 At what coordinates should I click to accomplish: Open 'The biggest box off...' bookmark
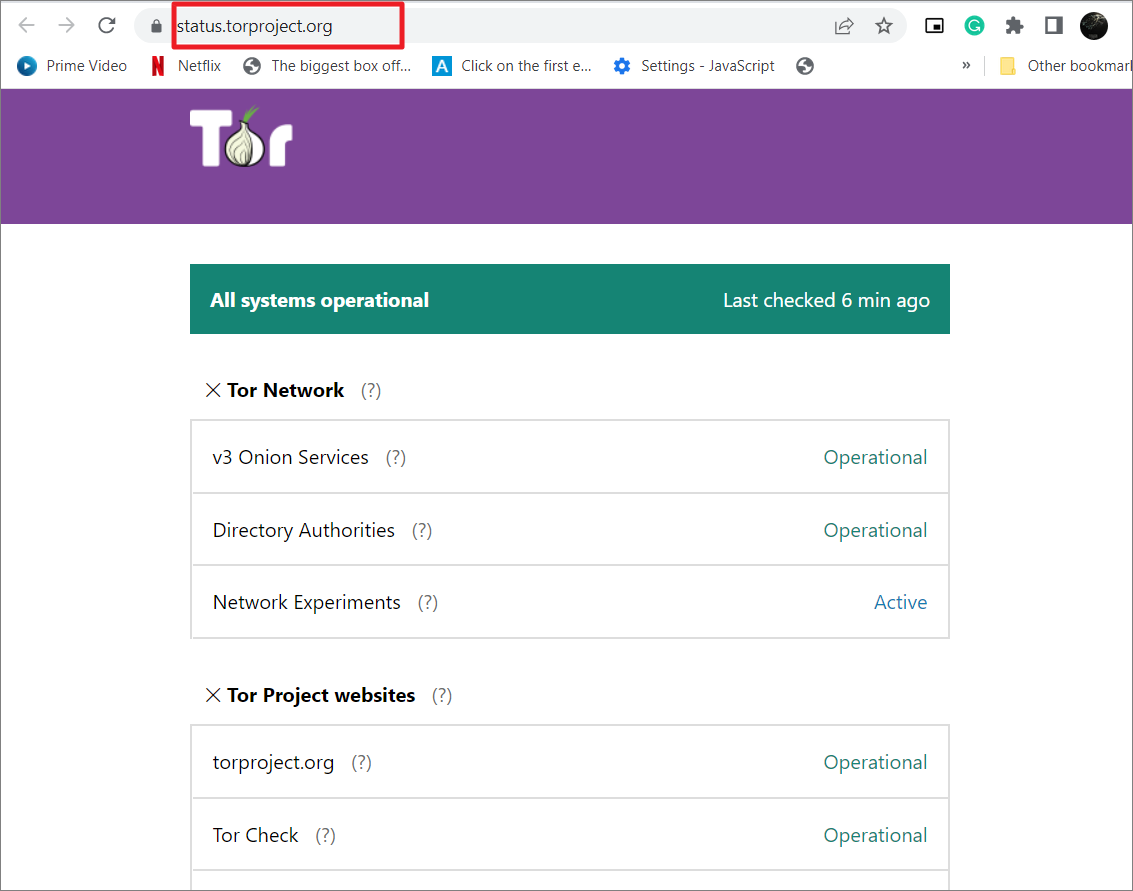coord(327,66)
